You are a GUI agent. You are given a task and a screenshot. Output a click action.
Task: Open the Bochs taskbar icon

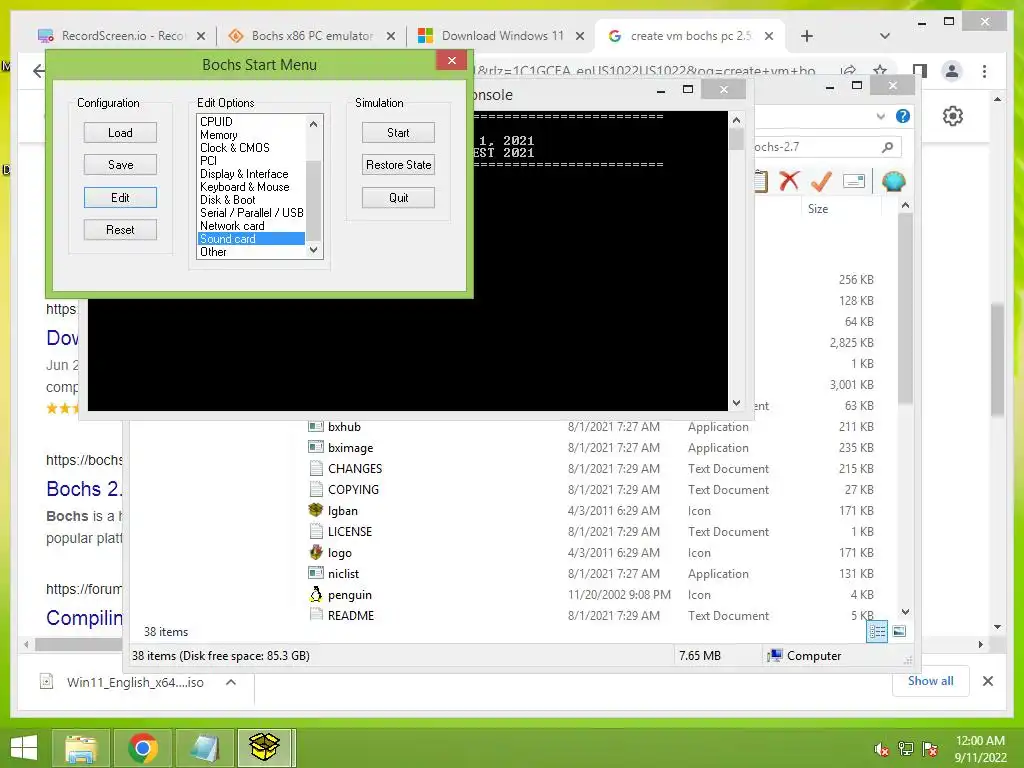point(265,748)
